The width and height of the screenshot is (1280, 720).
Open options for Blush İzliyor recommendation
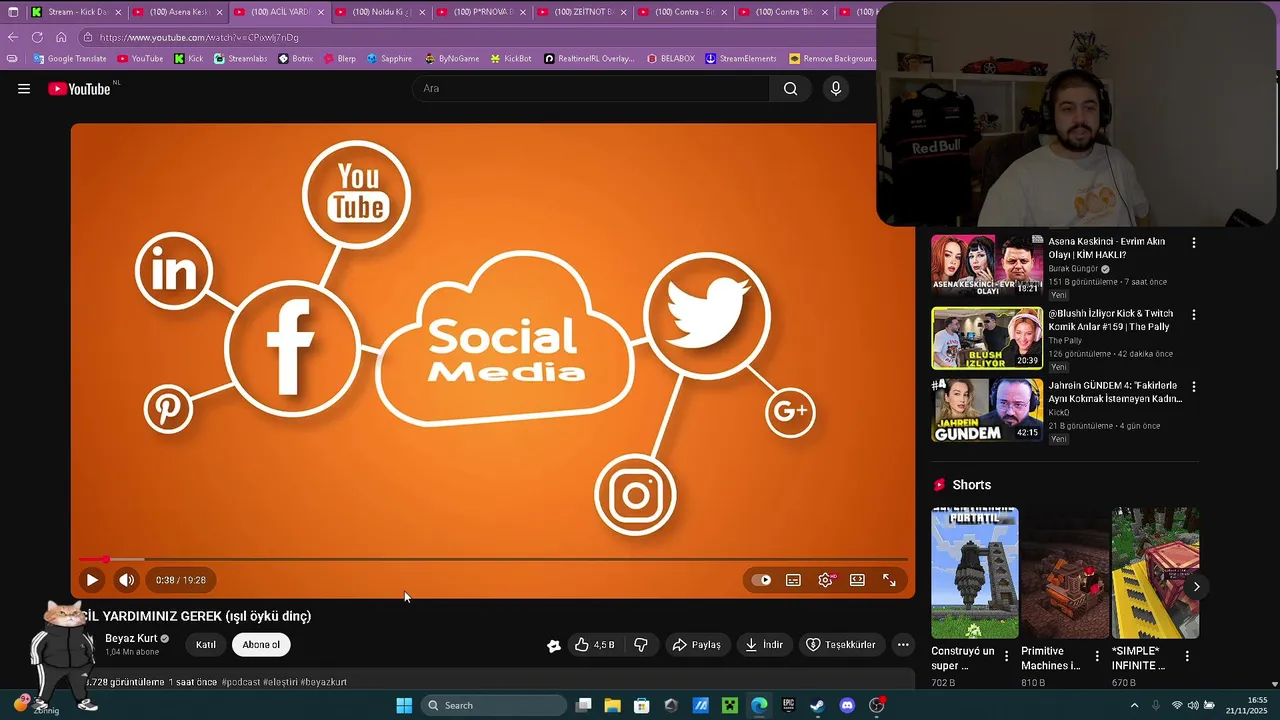point(1193,315)
